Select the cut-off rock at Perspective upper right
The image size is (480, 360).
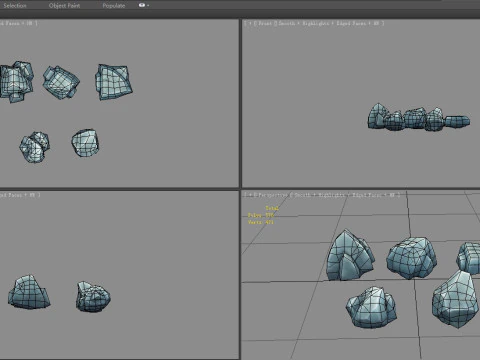468,258
